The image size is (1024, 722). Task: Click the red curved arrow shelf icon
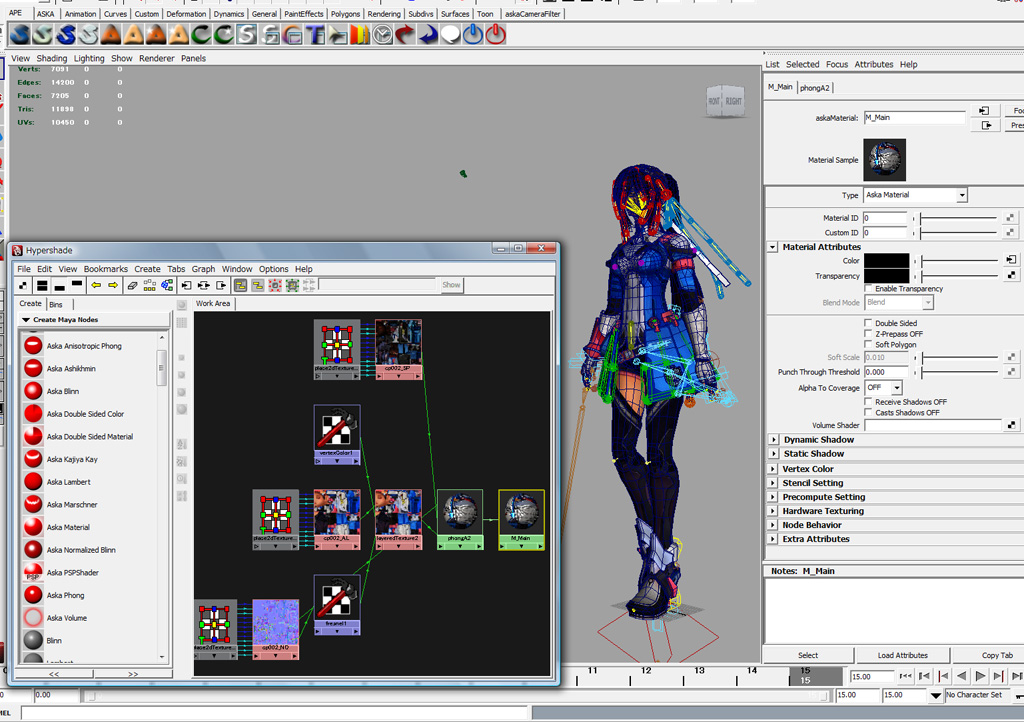[405, 34]
